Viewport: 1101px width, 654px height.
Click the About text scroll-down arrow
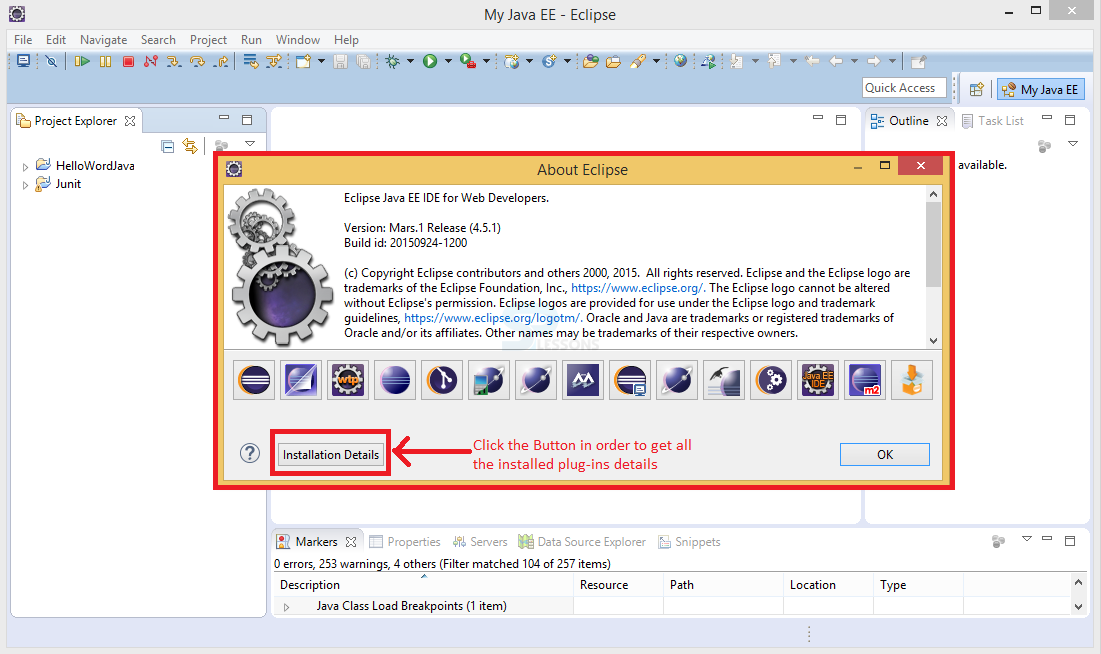(x=933, y=341)
